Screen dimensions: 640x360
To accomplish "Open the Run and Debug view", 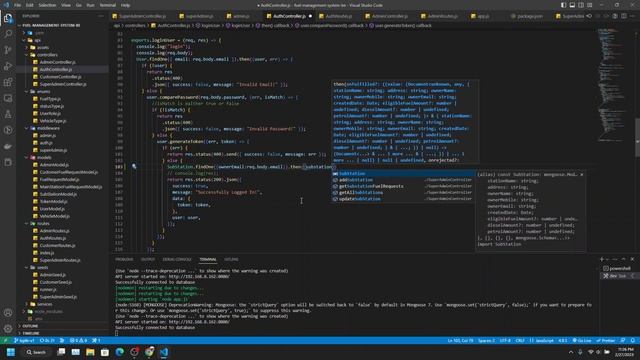I will [x=8, y=66].
